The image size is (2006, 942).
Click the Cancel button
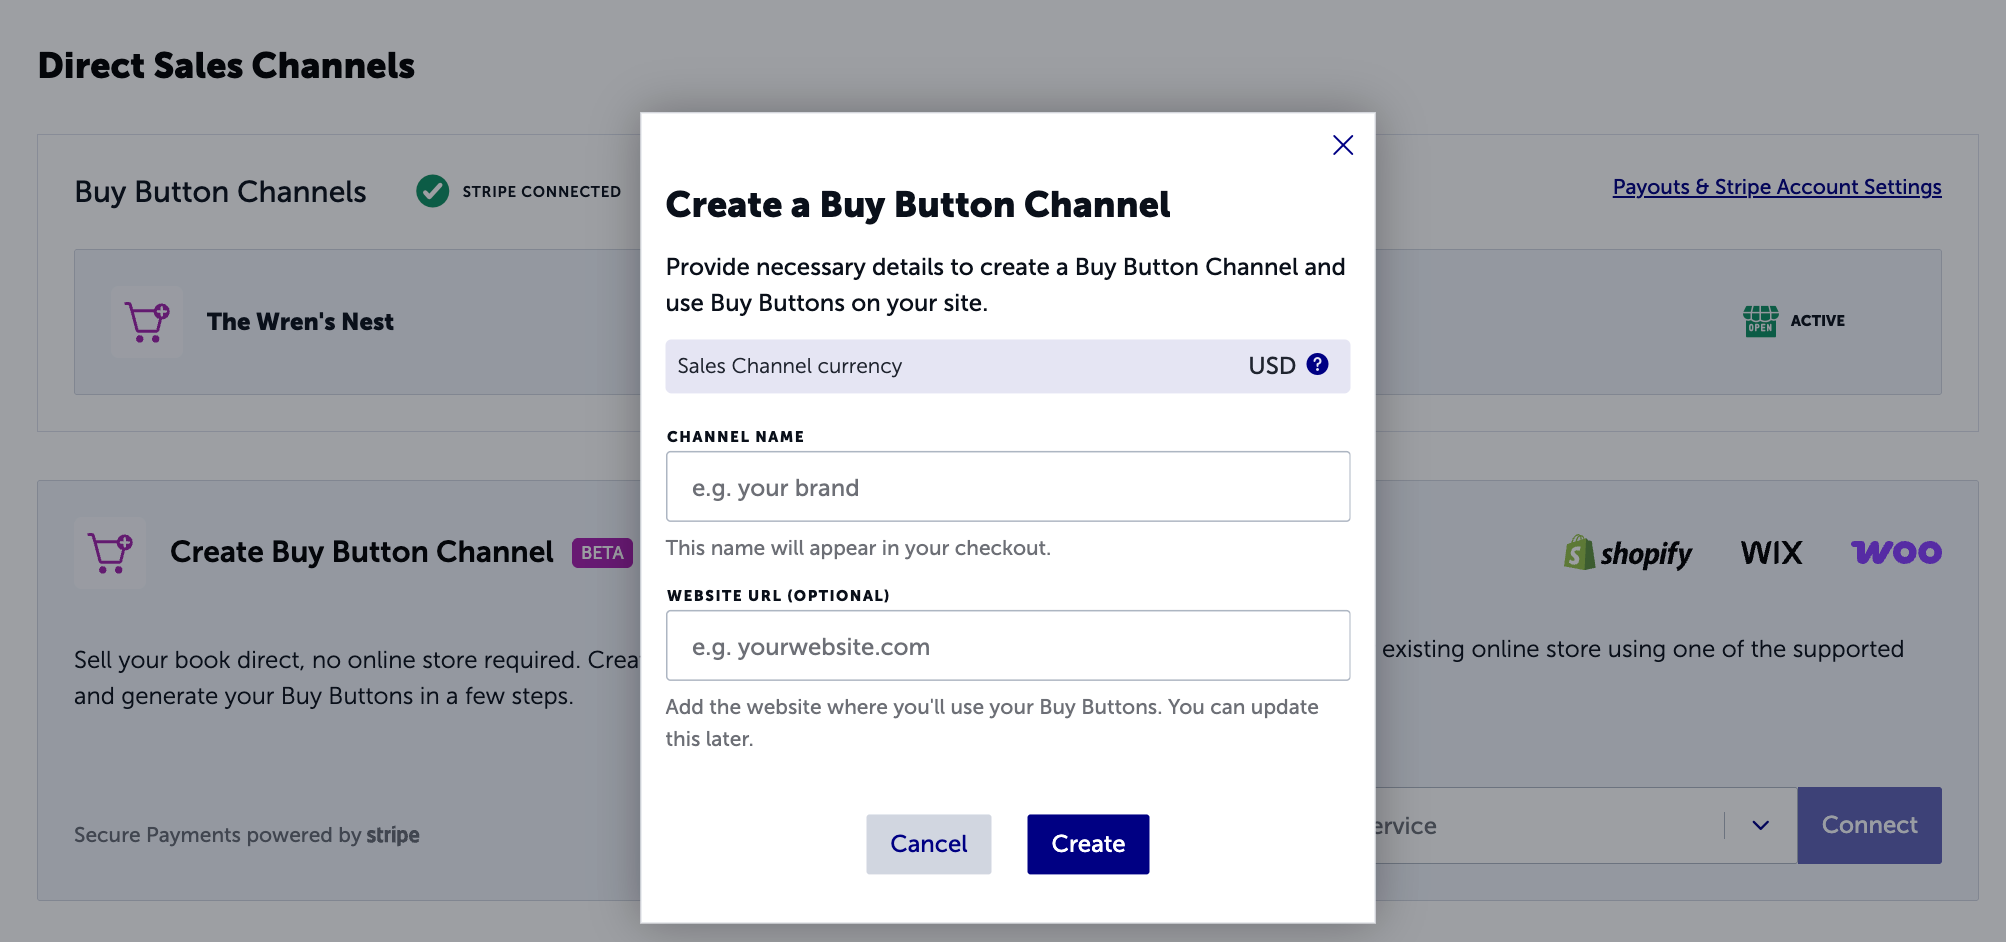(x=928, y=844)
